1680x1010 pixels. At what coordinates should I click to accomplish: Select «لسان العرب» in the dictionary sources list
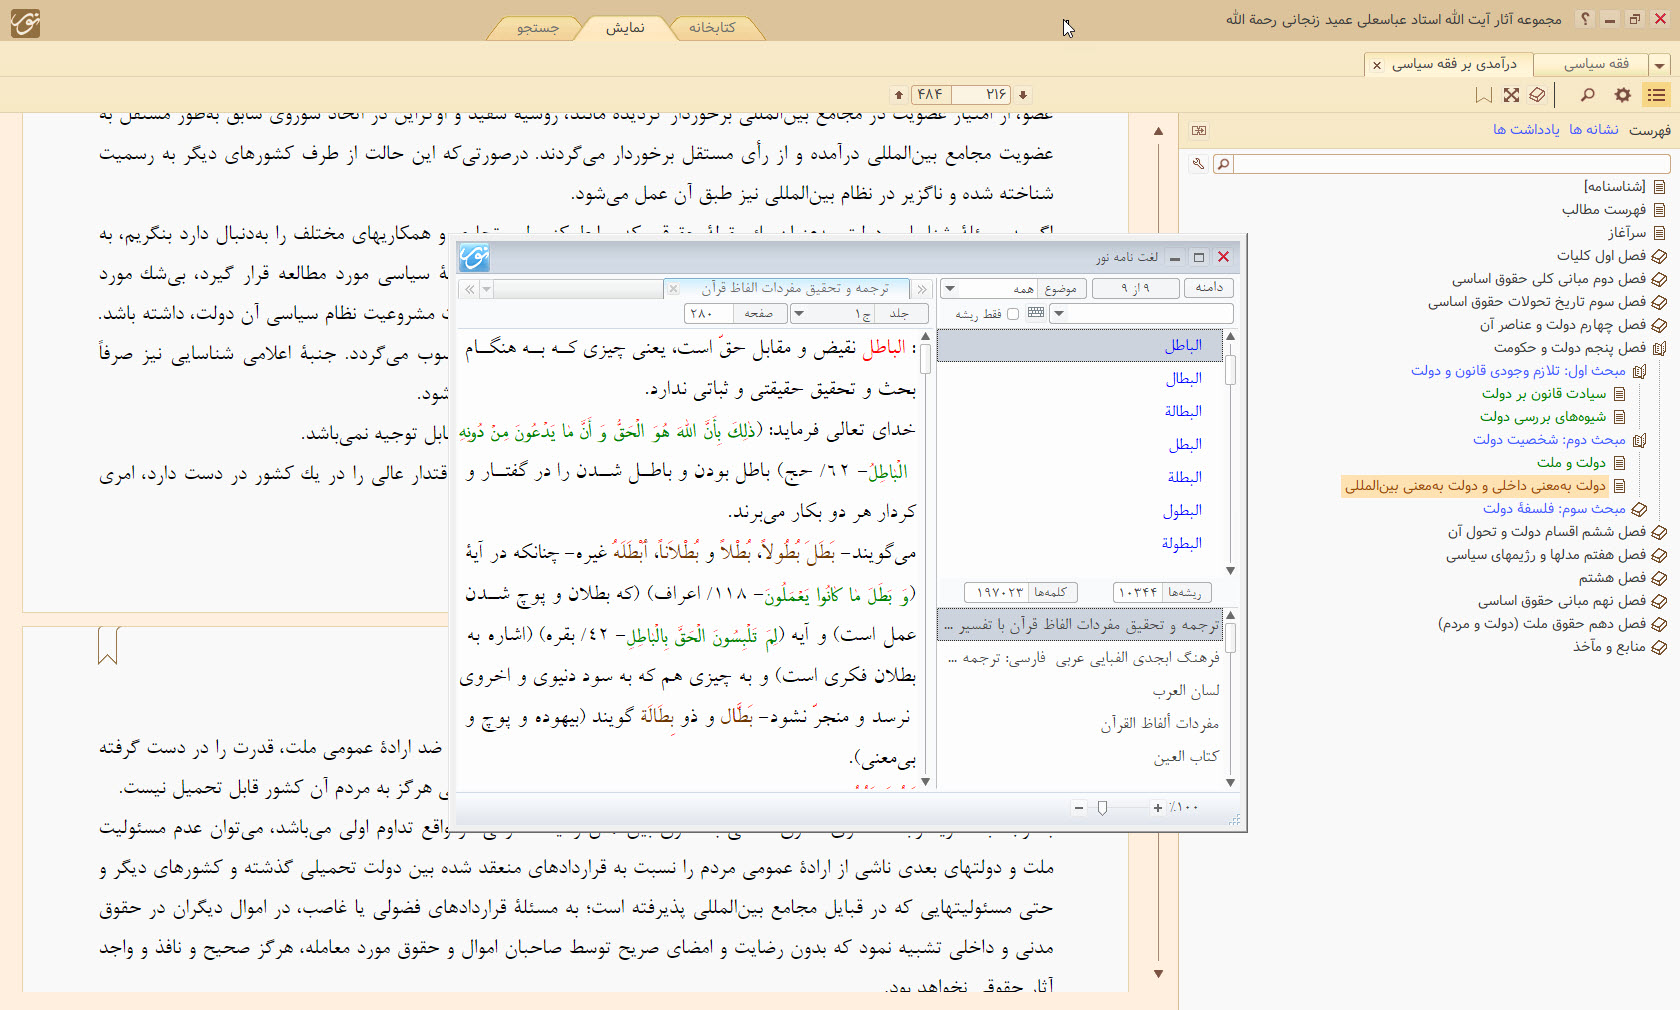coord(1185,691)
